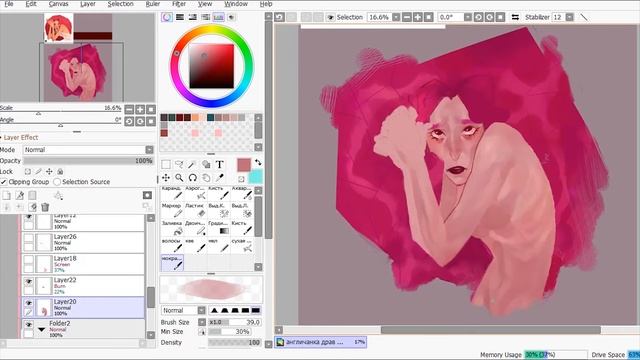640x360 pixels.
Task: Toggle lock layer moving icon
Action: [x=49, y=171]
